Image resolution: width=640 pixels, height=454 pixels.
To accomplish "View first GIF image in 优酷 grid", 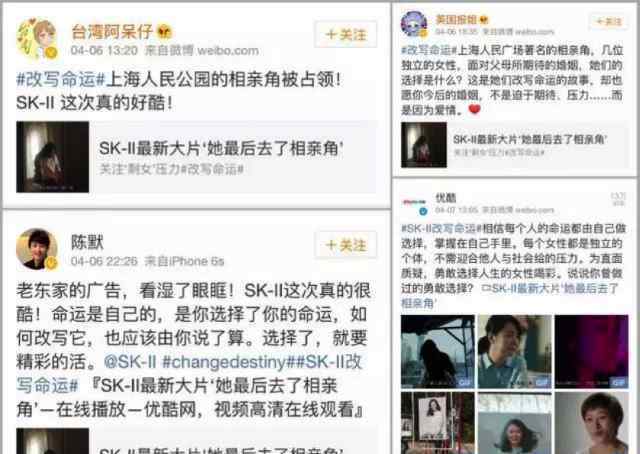I will click(x=438, y=352).
